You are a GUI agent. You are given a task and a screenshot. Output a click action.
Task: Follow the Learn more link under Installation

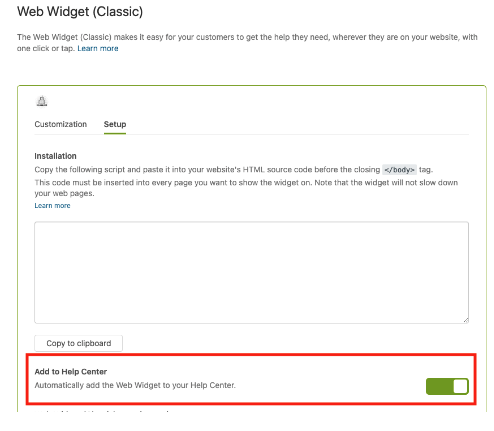click(52, 206)
